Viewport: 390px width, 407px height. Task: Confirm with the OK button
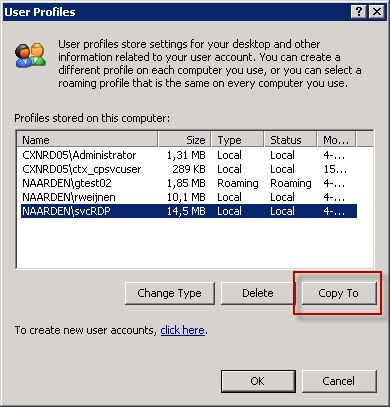pyautogui.click(x=258, y=381)
